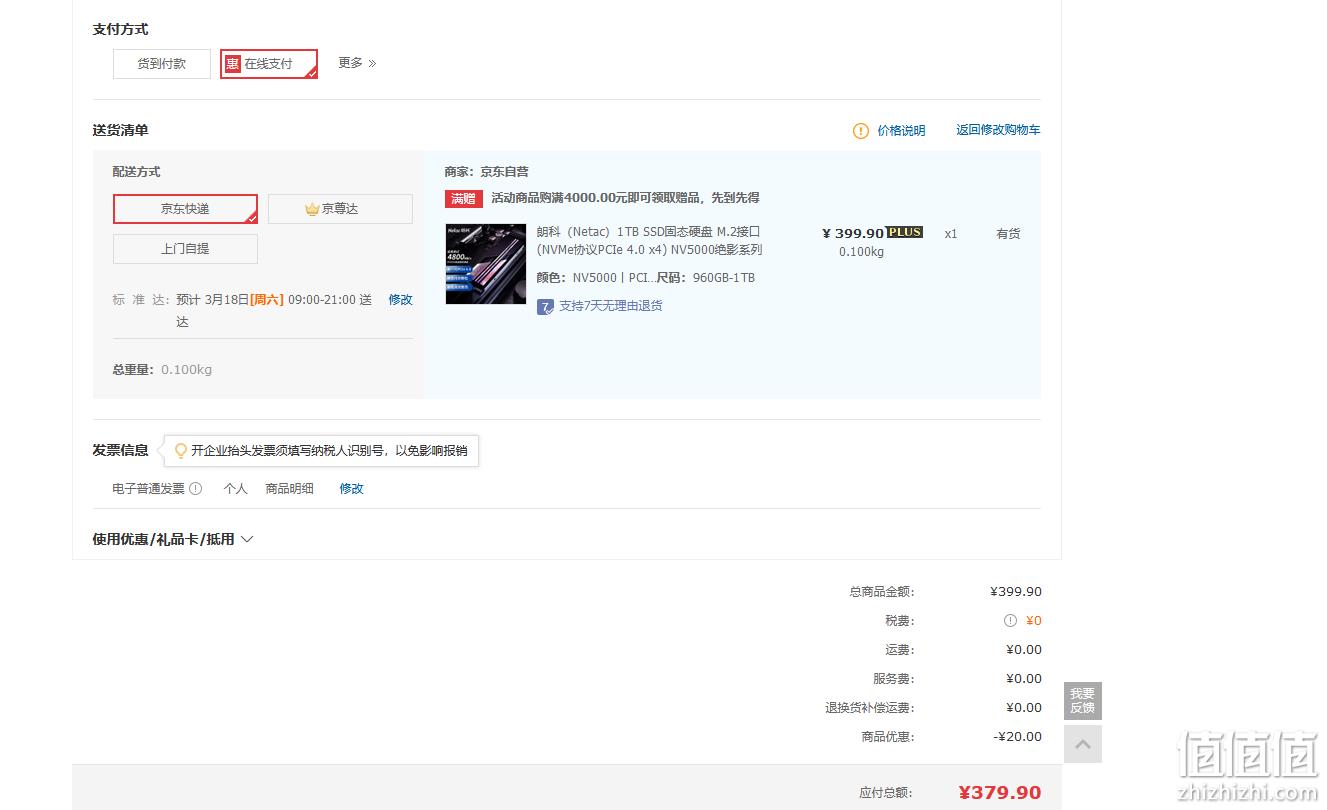Click the 总重量 0.100kg text
The image size is (1327, 810).
[162, 370]
